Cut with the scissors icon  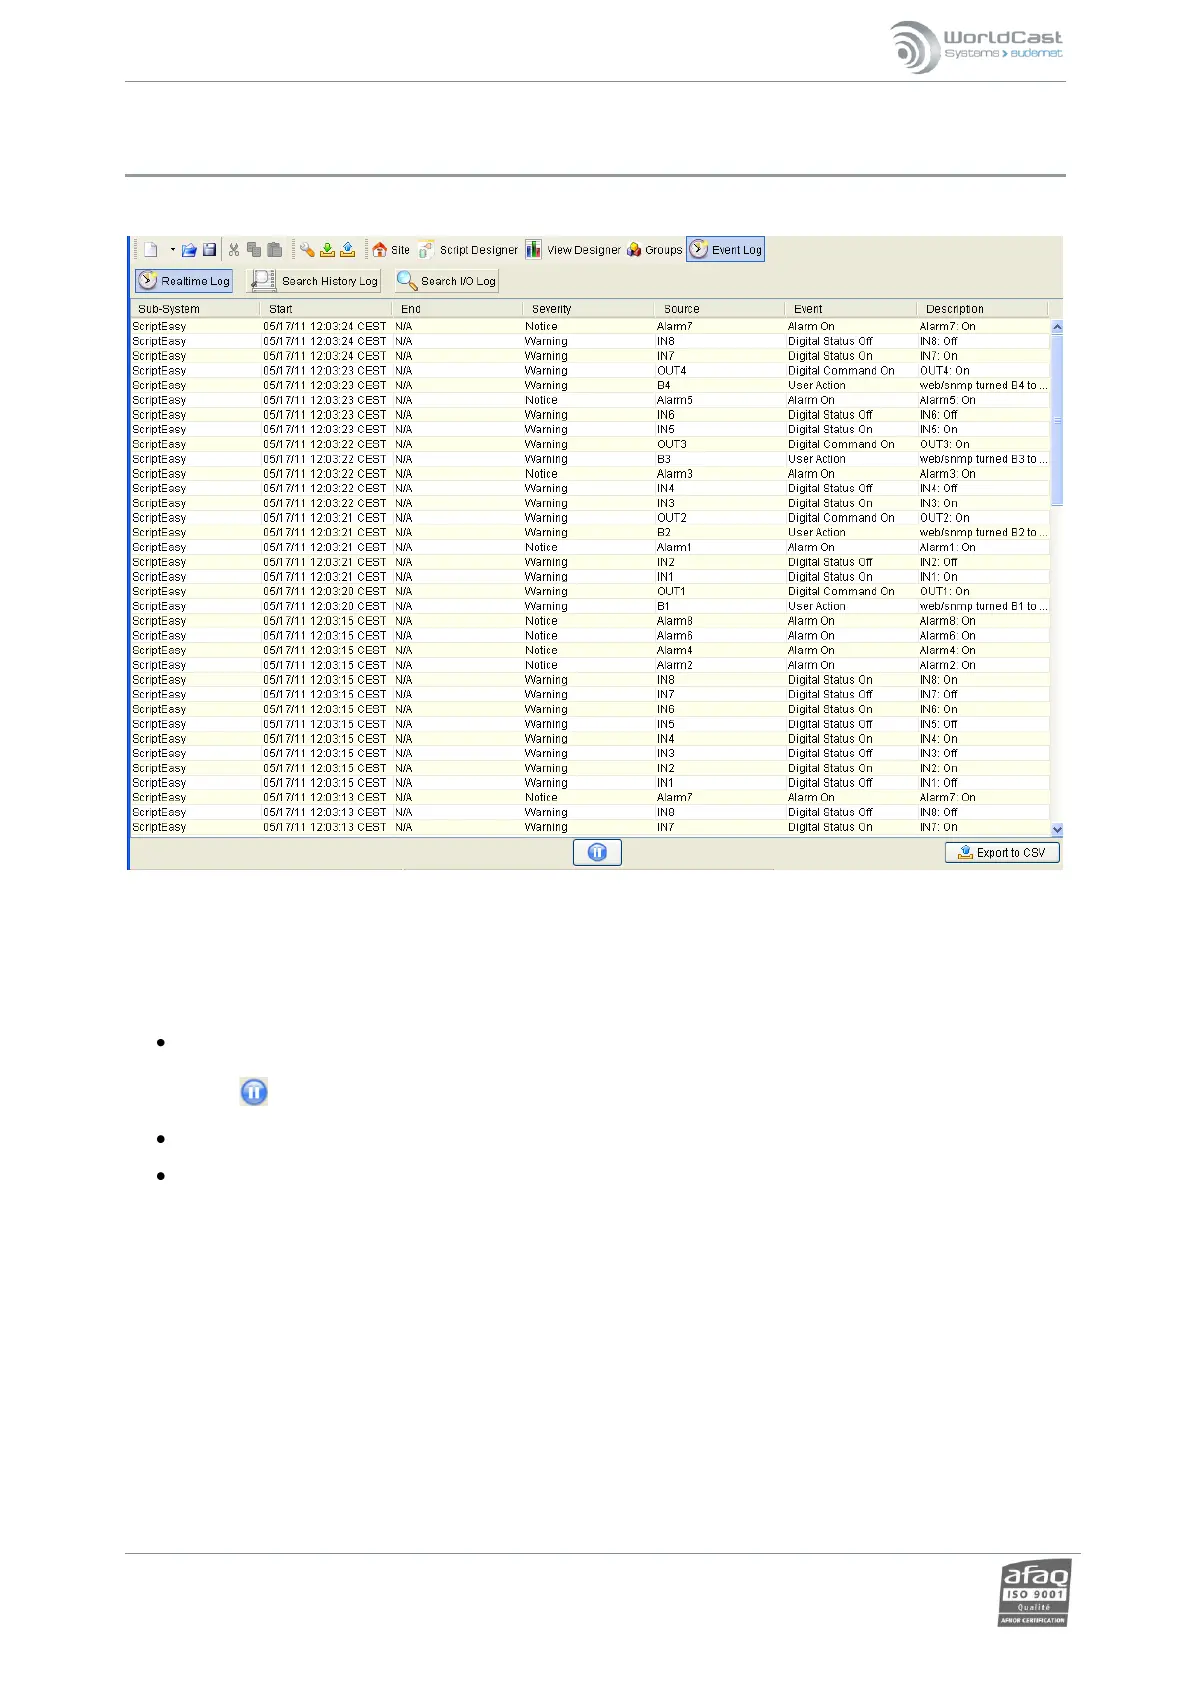pyautogui.click(x=234, y=250)
